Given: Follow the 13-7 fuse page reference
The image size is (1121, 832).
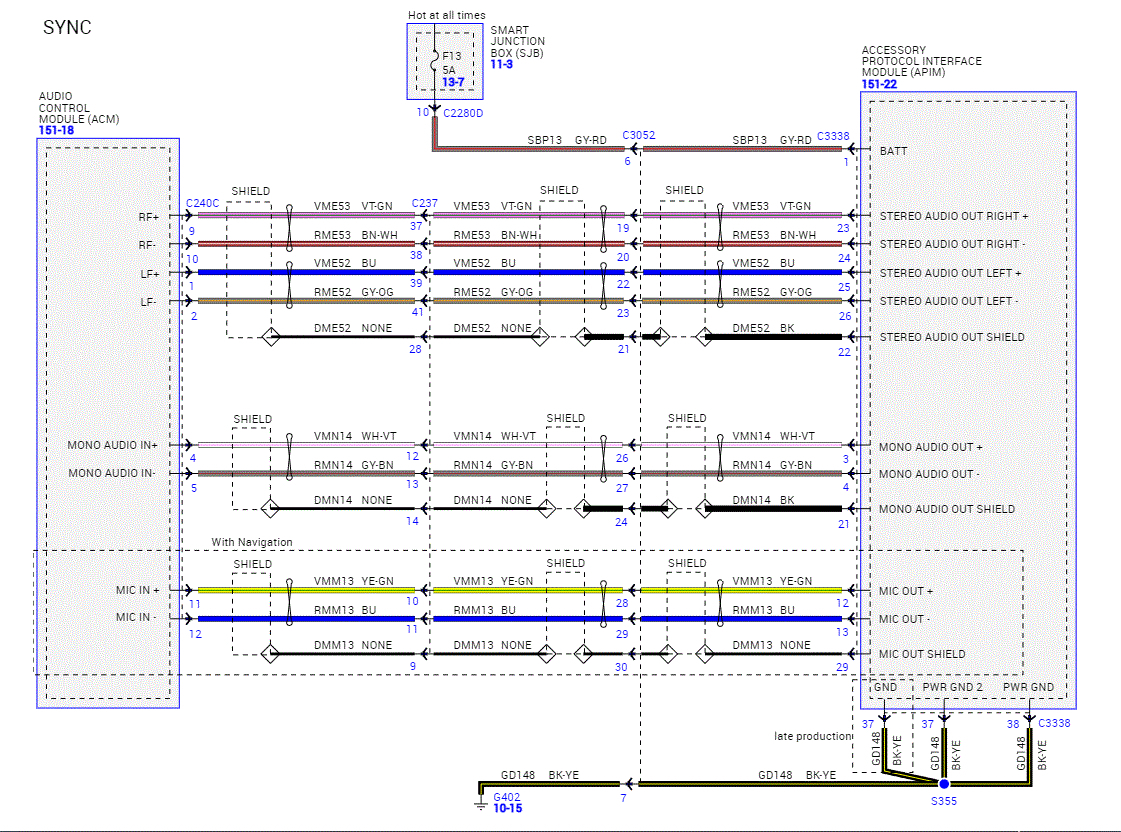Looking at the screenshot, I should pos(453,82).
